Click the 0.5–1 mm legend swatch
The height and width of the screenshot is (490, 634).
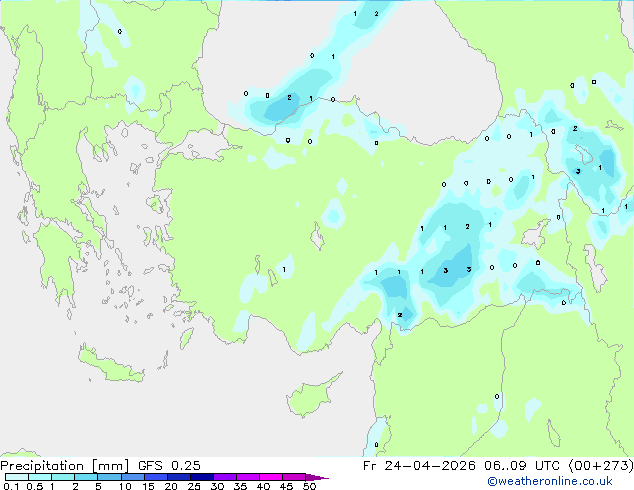[40, 477]
